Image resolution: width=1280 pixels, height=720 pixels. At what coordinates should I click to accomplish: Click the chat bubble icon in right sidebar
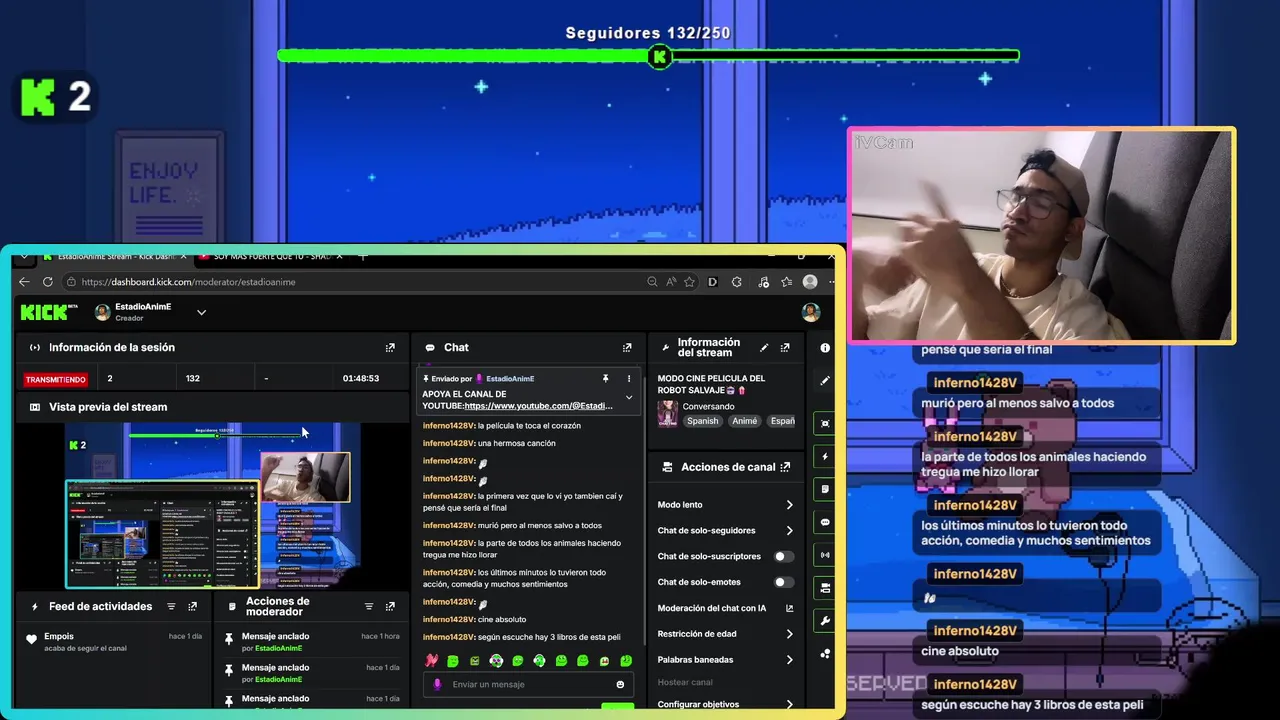(x=825, y=522)
